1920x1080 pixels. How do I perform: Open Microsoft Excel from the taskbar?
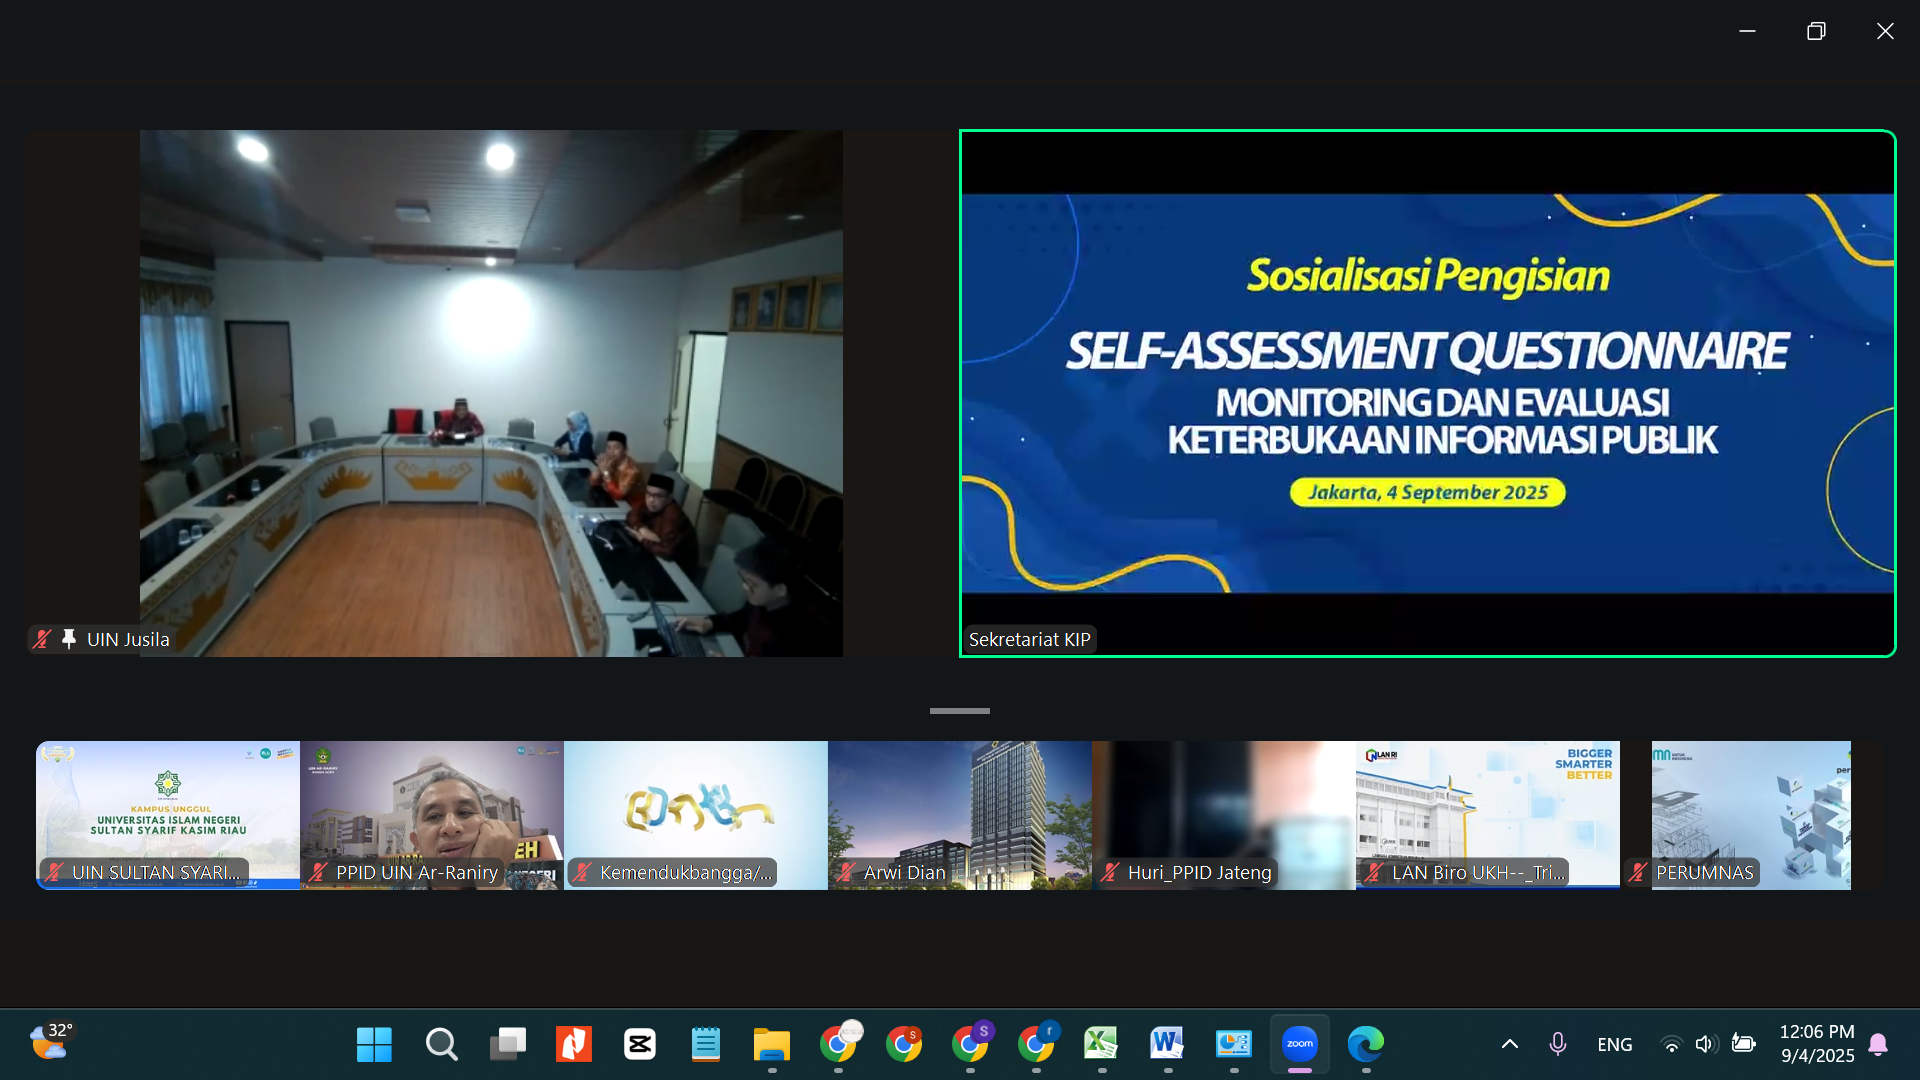(1101, 1044)
